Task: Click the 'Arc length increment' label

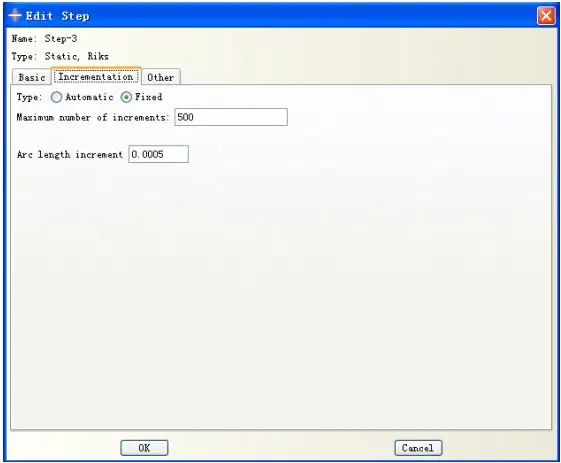Action: pos(70,154)
